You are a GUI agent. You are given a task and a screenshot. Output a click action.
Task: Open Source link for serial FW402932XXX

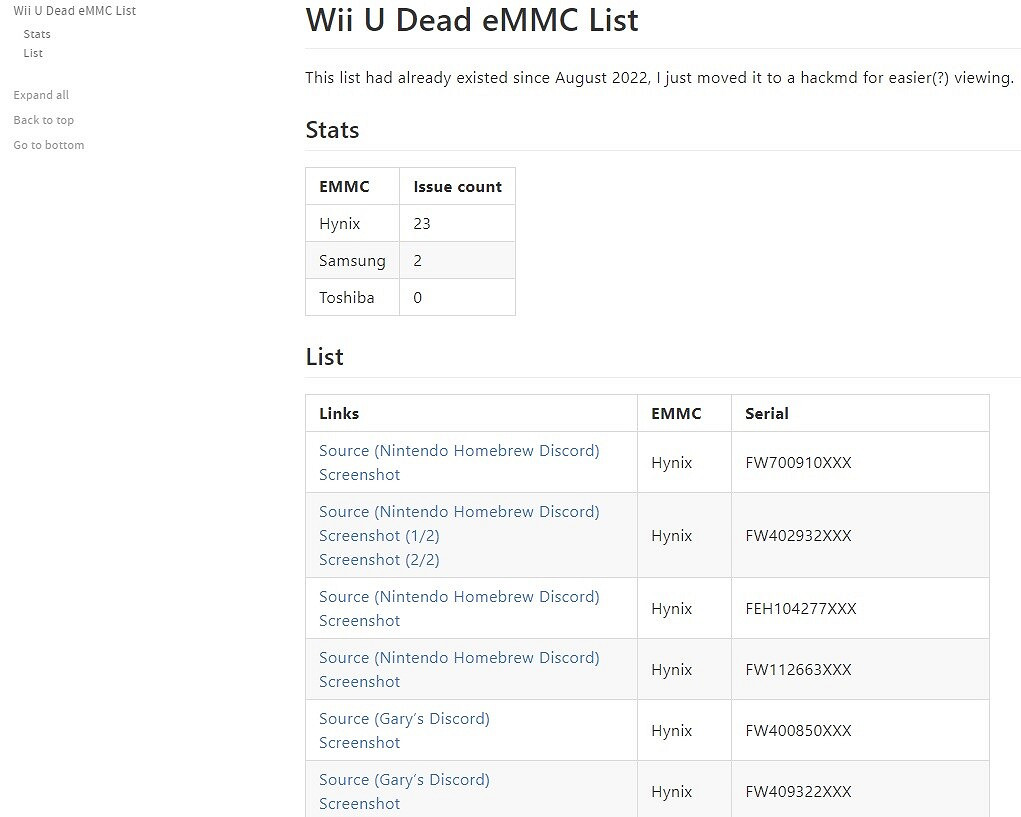click(459, 511)
